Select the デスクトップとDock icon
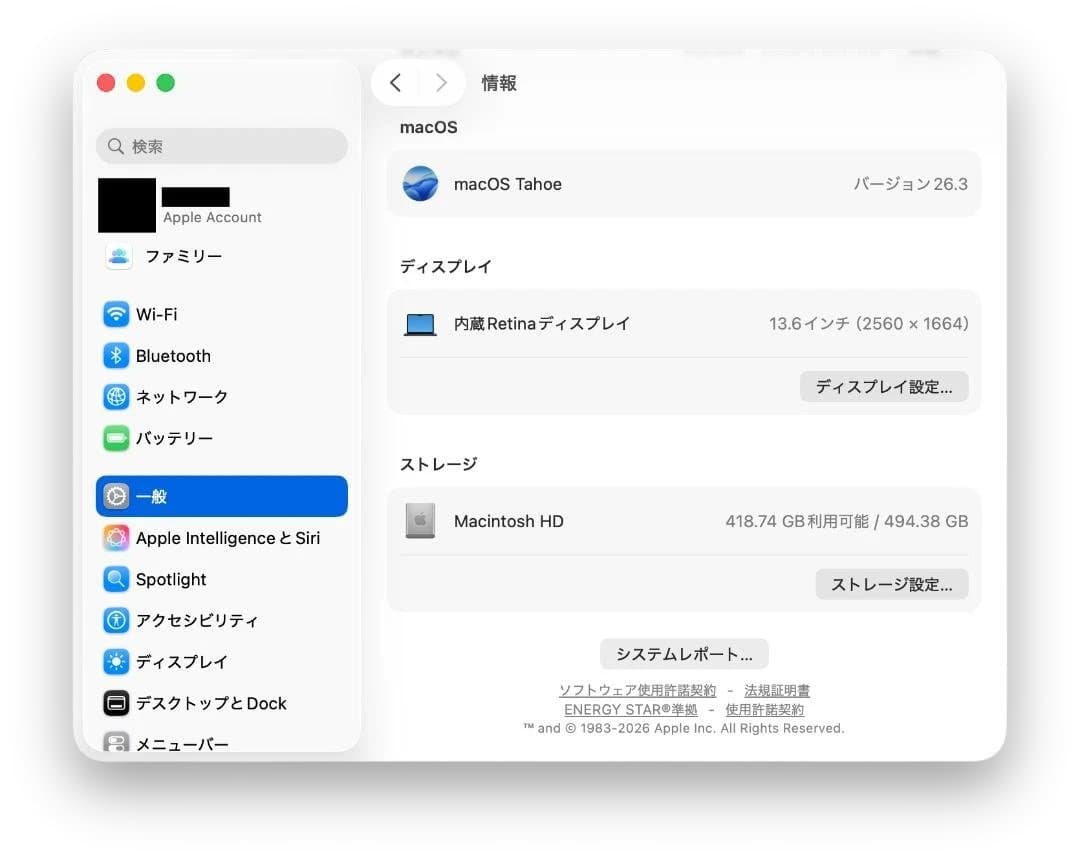1080x858 pixels. click(x=117, y=703)
